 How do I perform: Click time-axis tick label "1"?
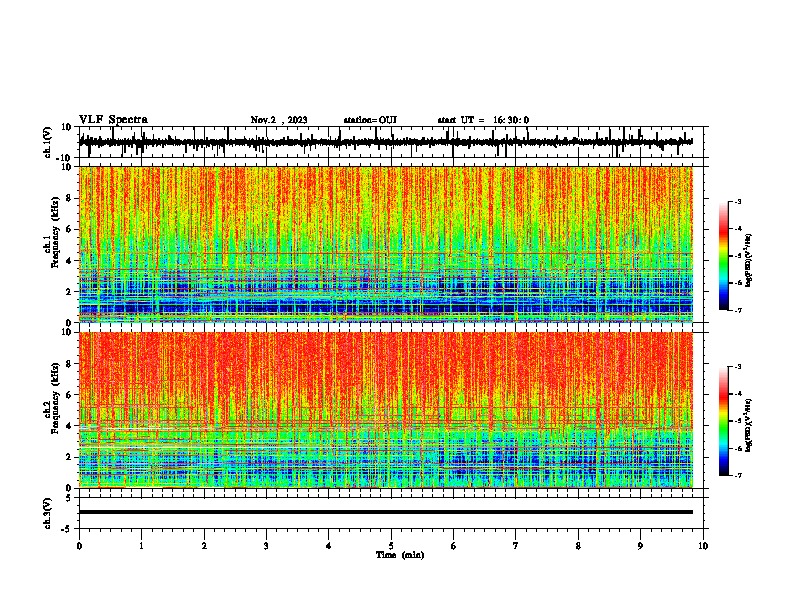141,546
